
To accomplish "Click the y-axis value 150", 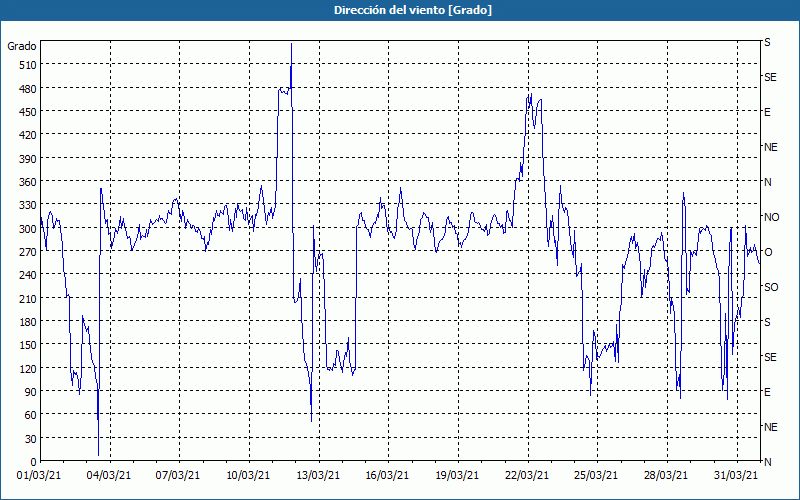I will click(27, 345).
